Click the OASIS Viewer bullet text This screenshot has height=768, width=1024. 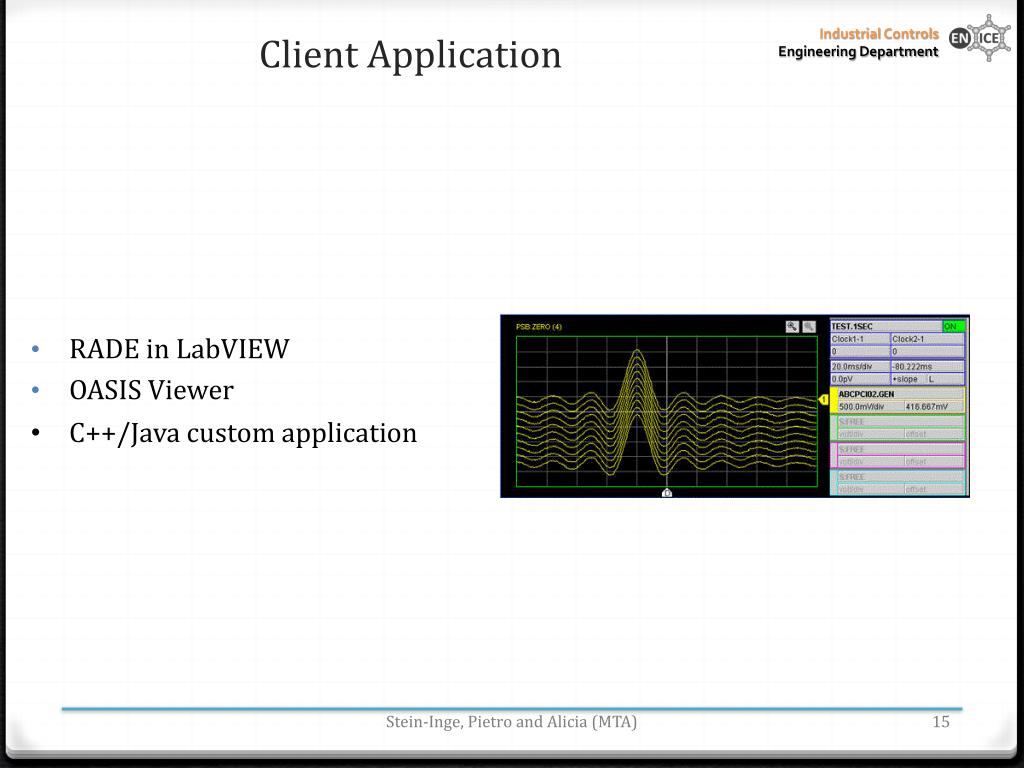(x=152, y=391)
